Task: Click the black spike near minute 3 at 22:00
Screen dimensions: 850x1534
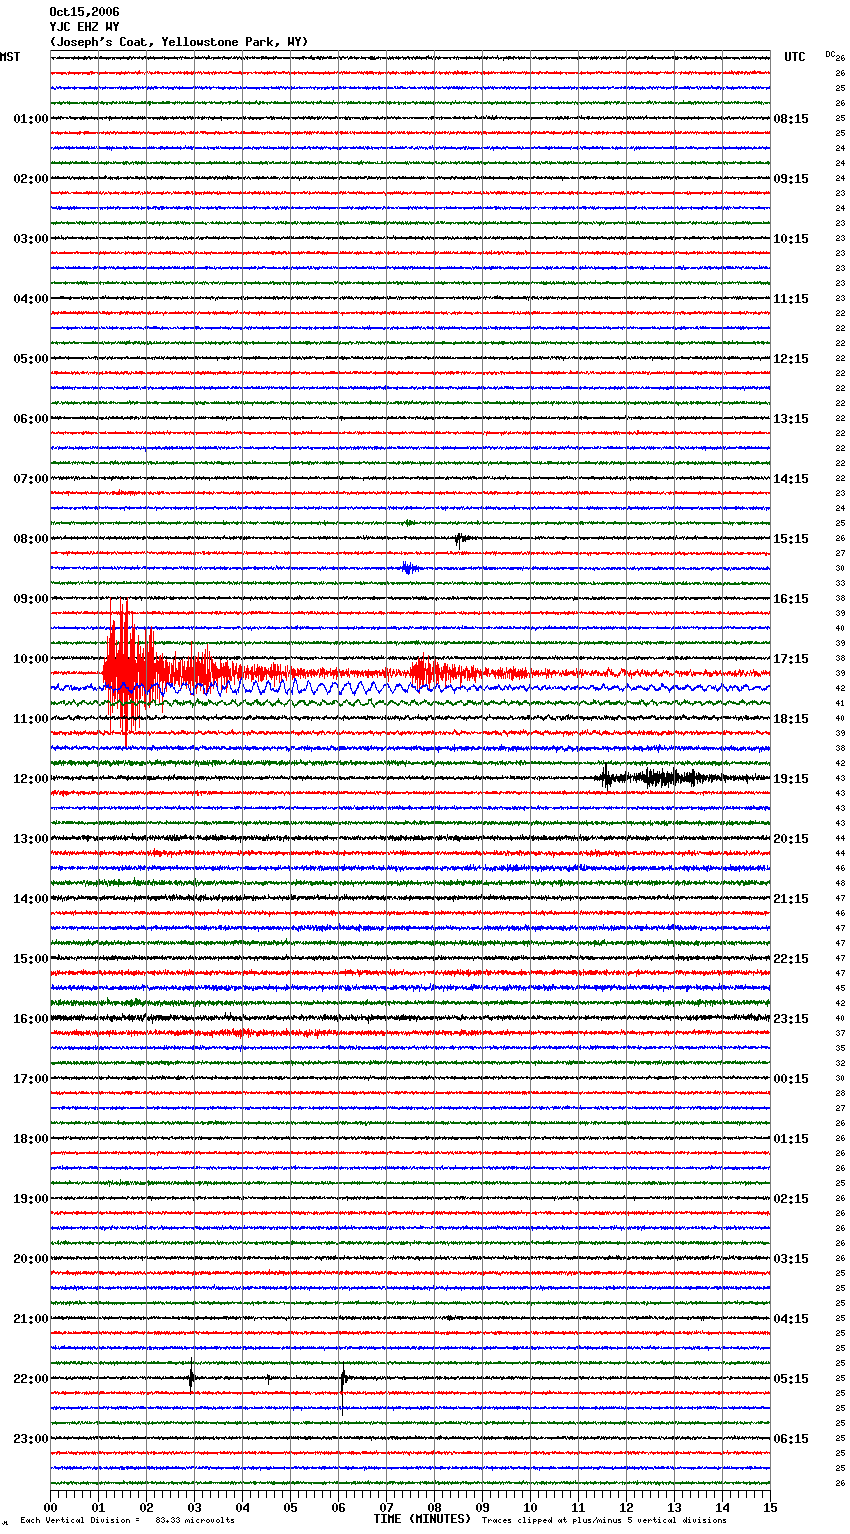Action: point(191,1378)
